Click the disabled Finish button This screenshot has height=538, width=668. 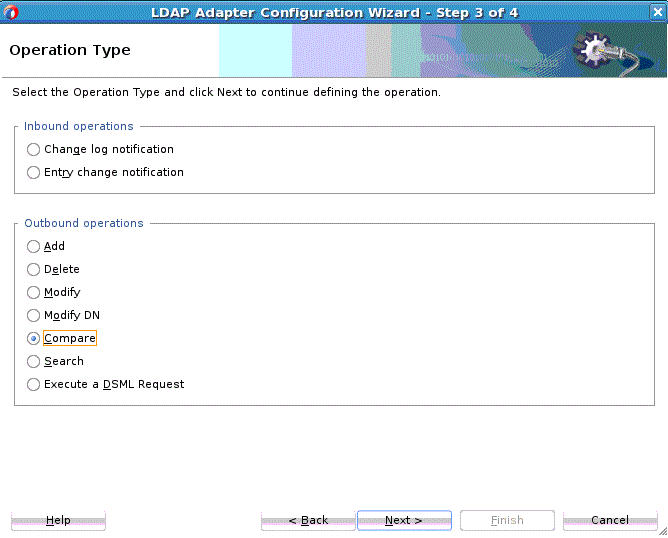click(x=507, y=521)
